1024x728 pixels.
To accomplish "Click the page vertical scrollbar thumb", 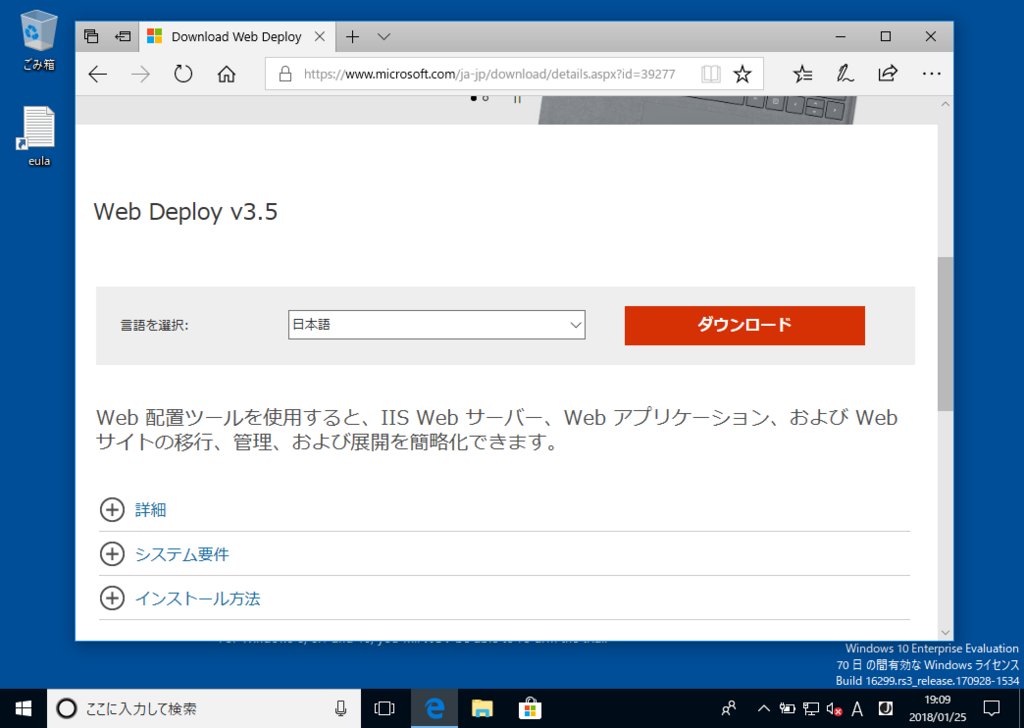I will [x=945, y=333].
